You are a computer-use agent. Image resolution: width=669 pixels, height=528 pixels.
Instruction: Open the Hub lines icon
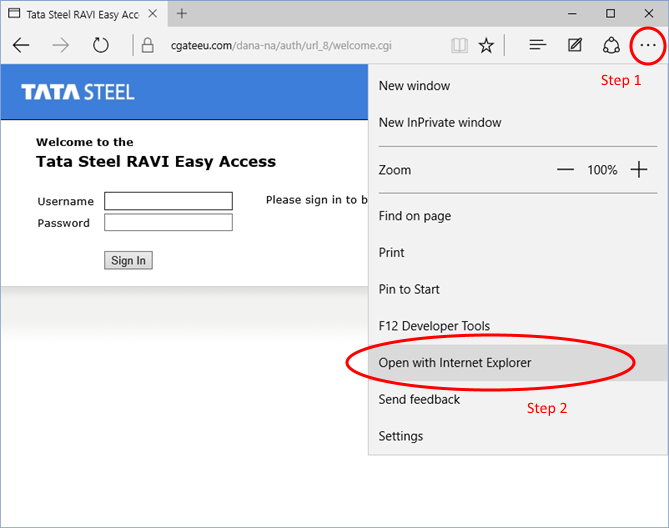coord(538,45)
